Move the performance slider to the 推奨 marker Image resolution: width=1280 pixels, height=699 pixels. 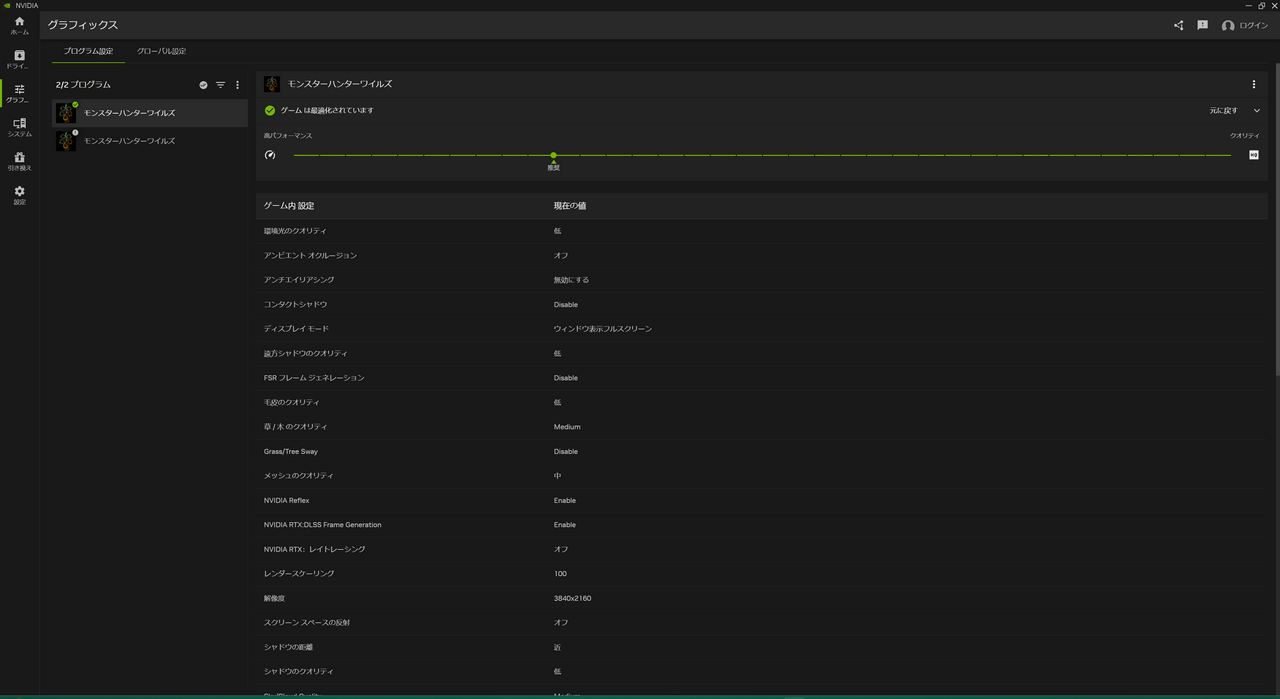click(x=553, y=156)
